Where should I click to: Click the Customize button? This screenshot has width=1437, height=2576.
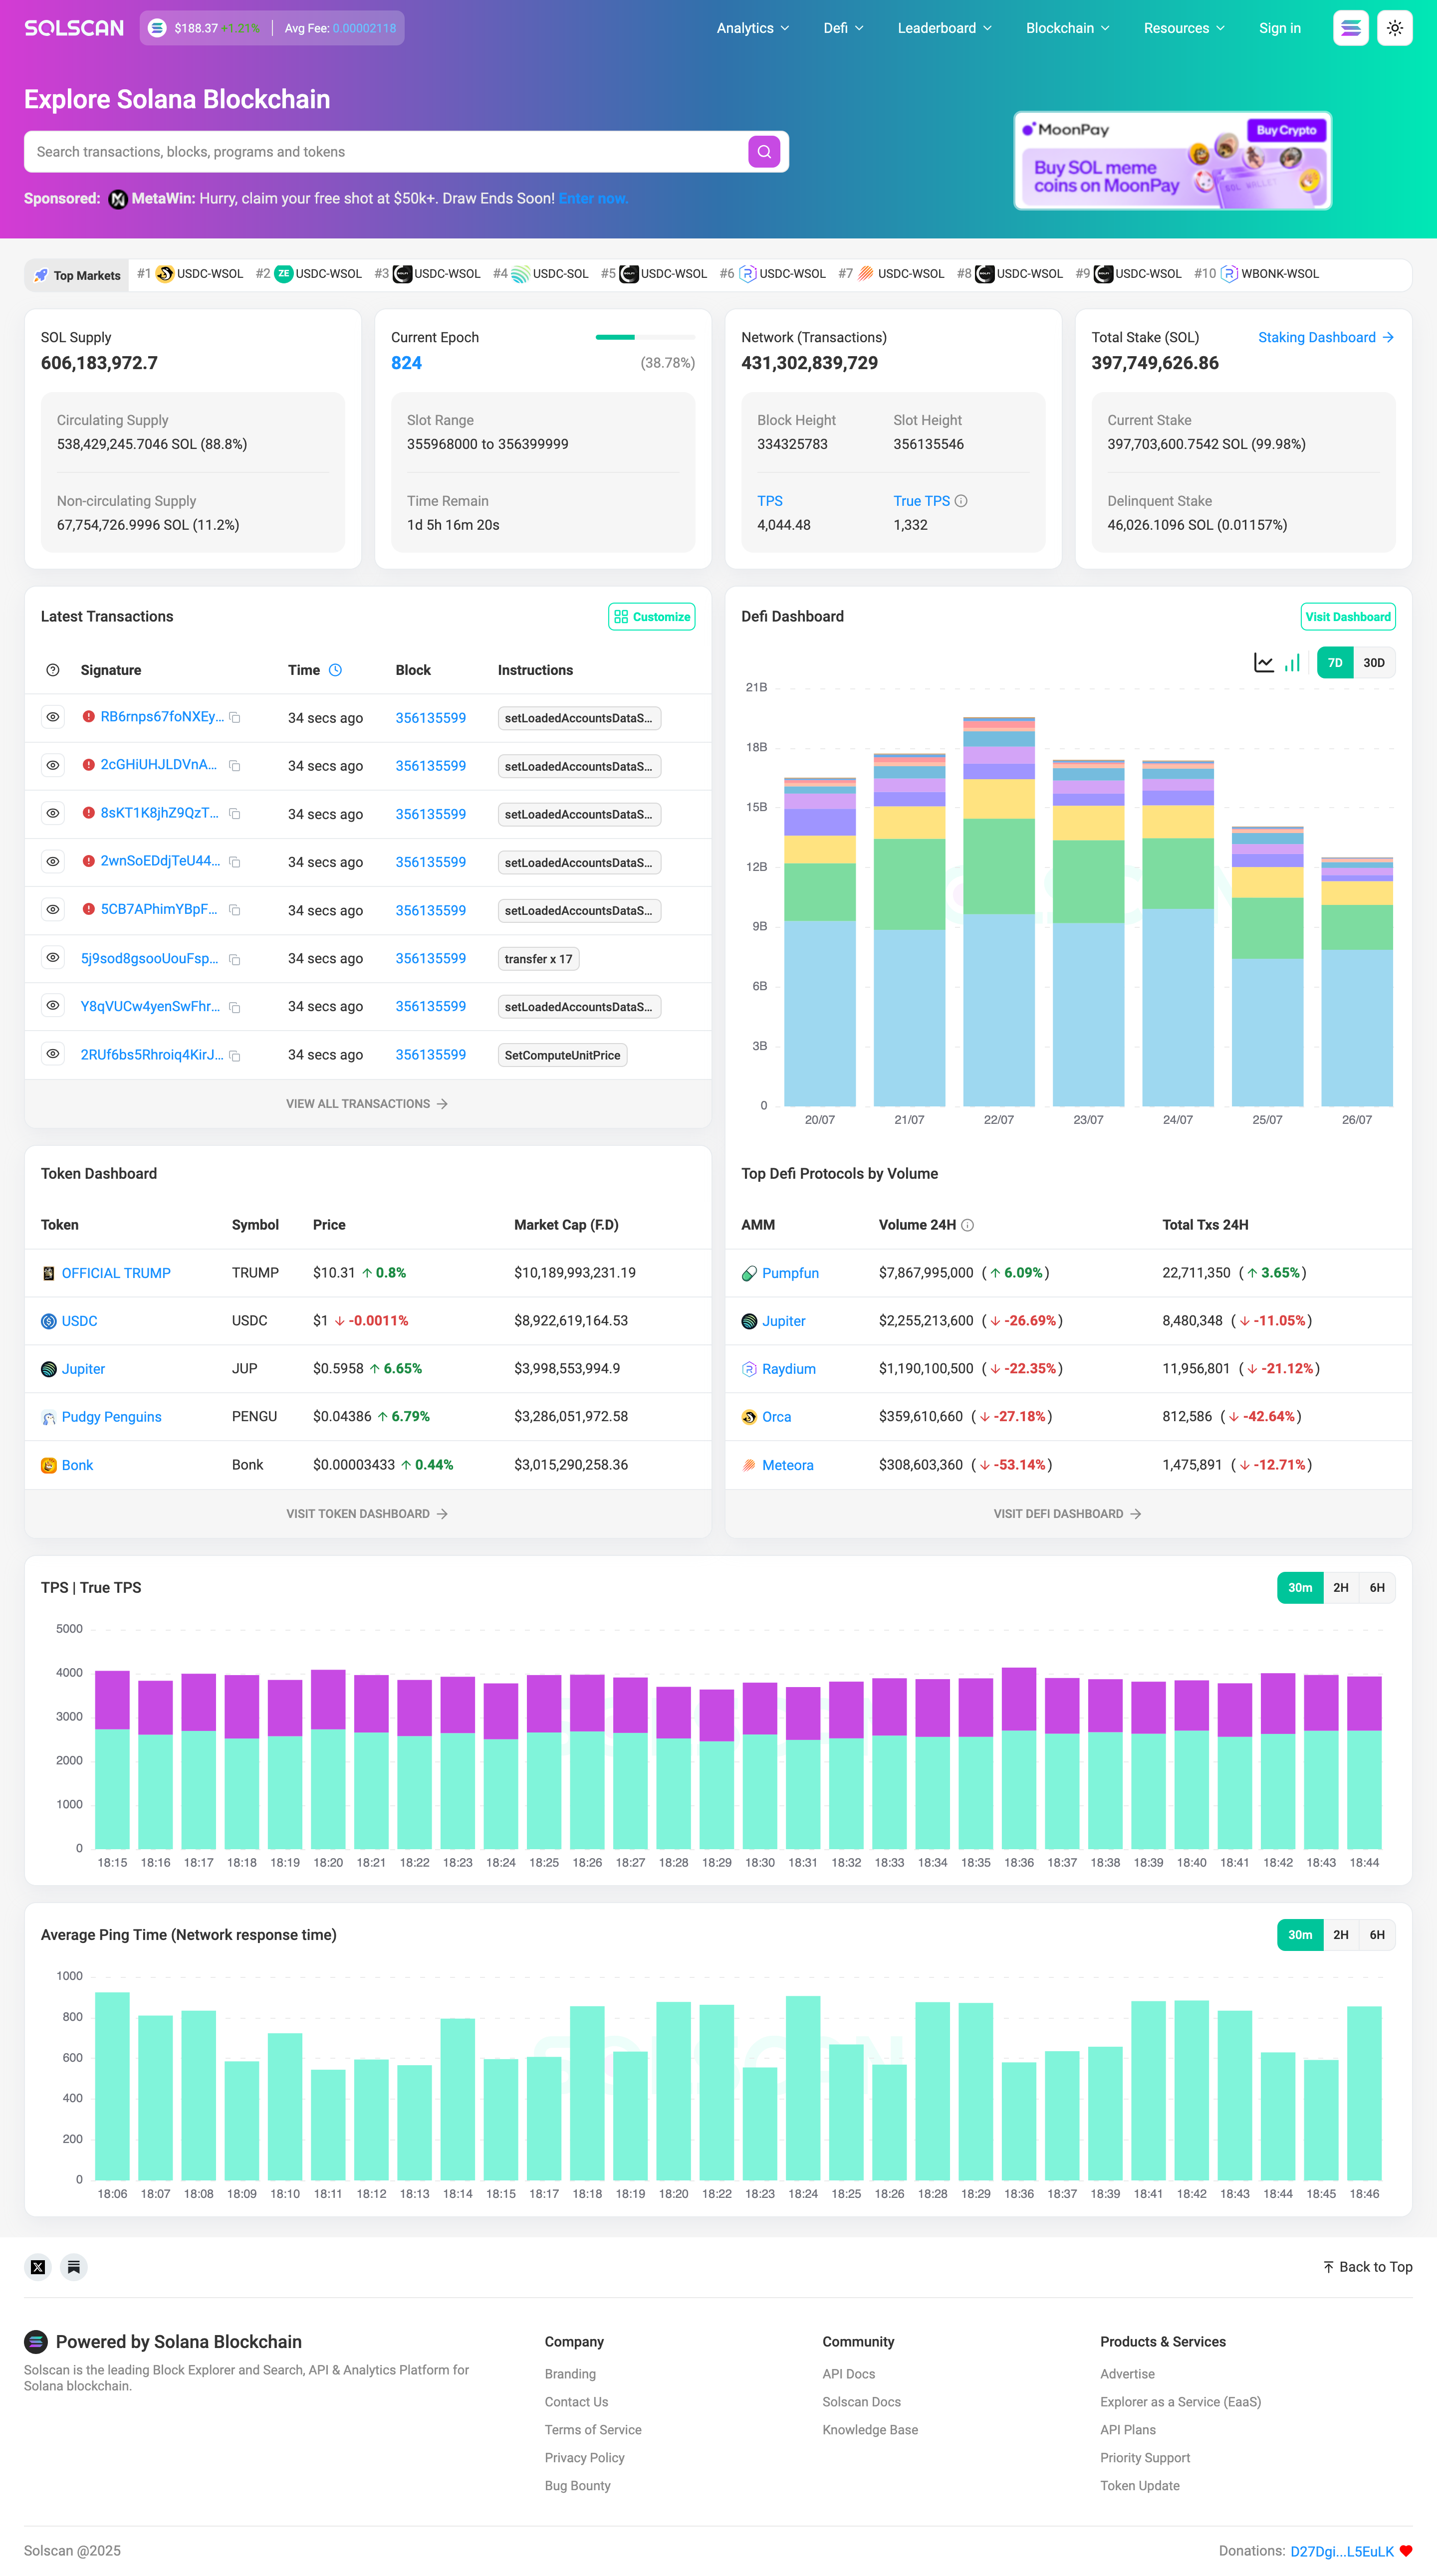(652, 617)
